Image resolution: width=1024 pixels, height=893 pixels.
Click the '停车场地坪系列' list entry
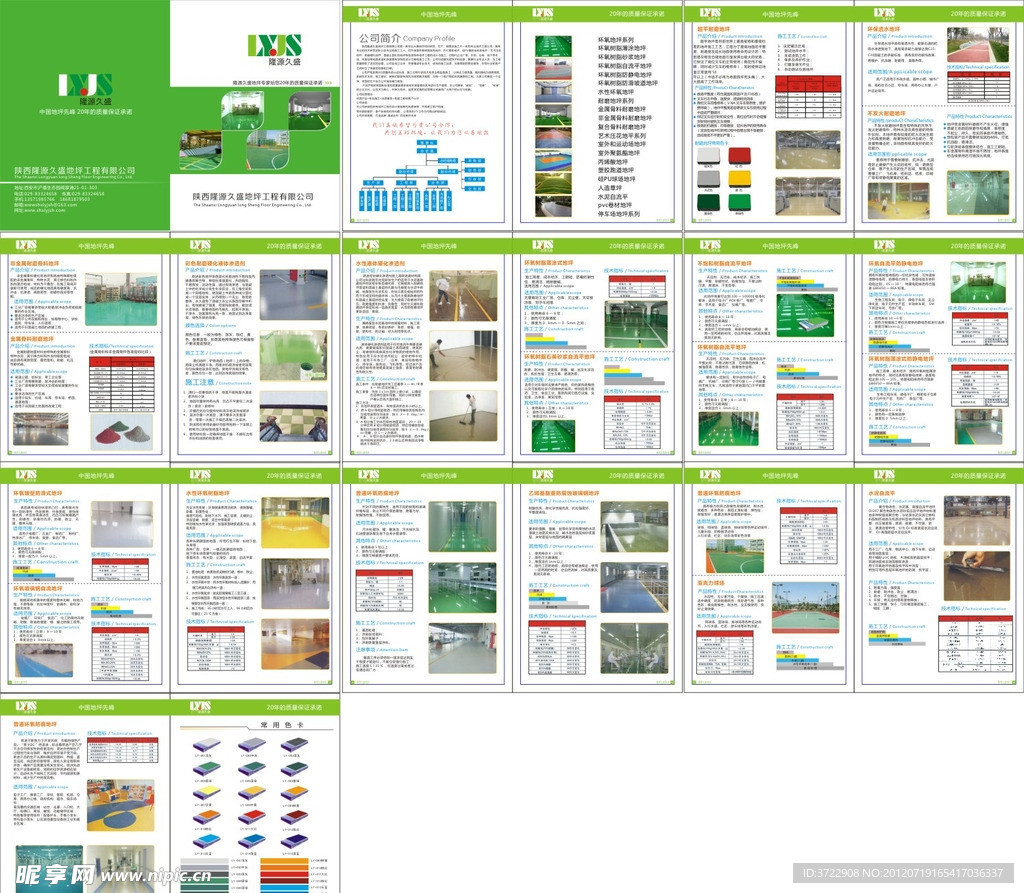coord(618,214)
